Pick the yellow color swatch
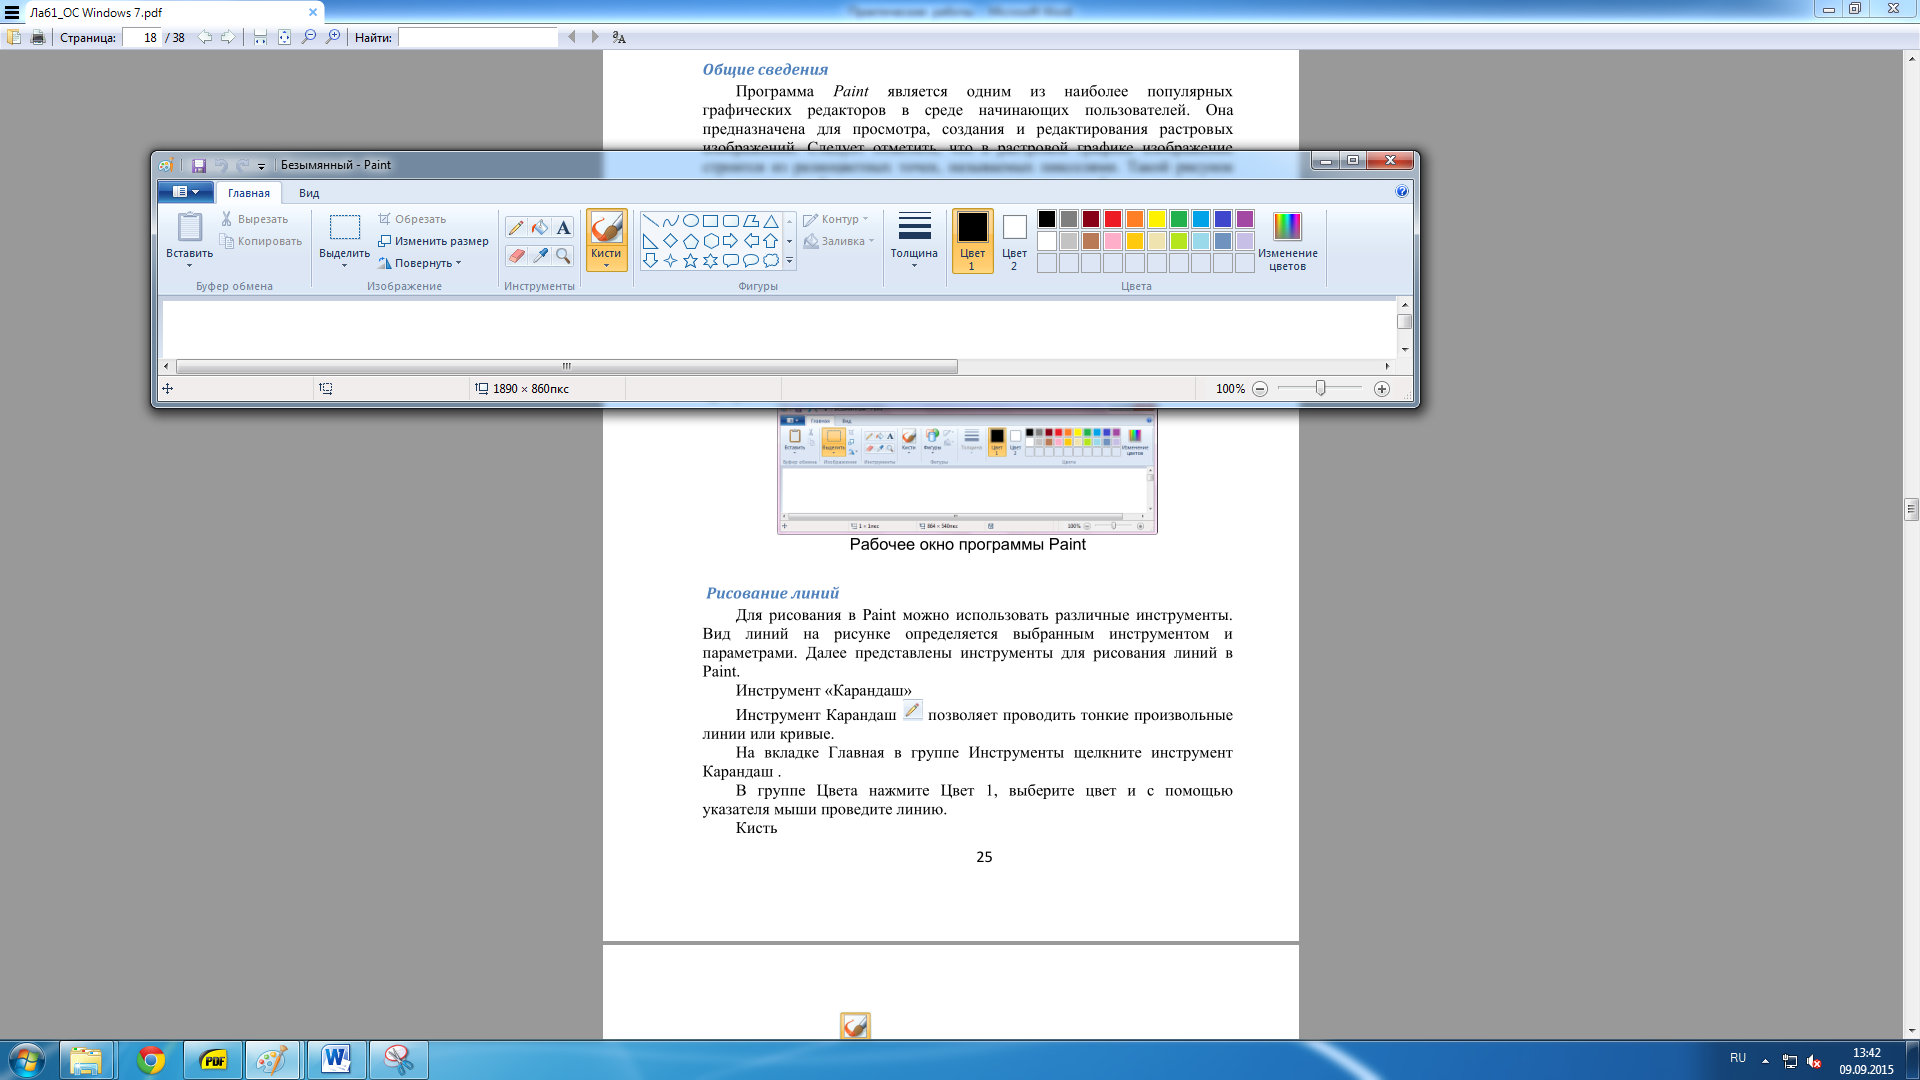Screen dimensions: 1920x1080 1157,219
